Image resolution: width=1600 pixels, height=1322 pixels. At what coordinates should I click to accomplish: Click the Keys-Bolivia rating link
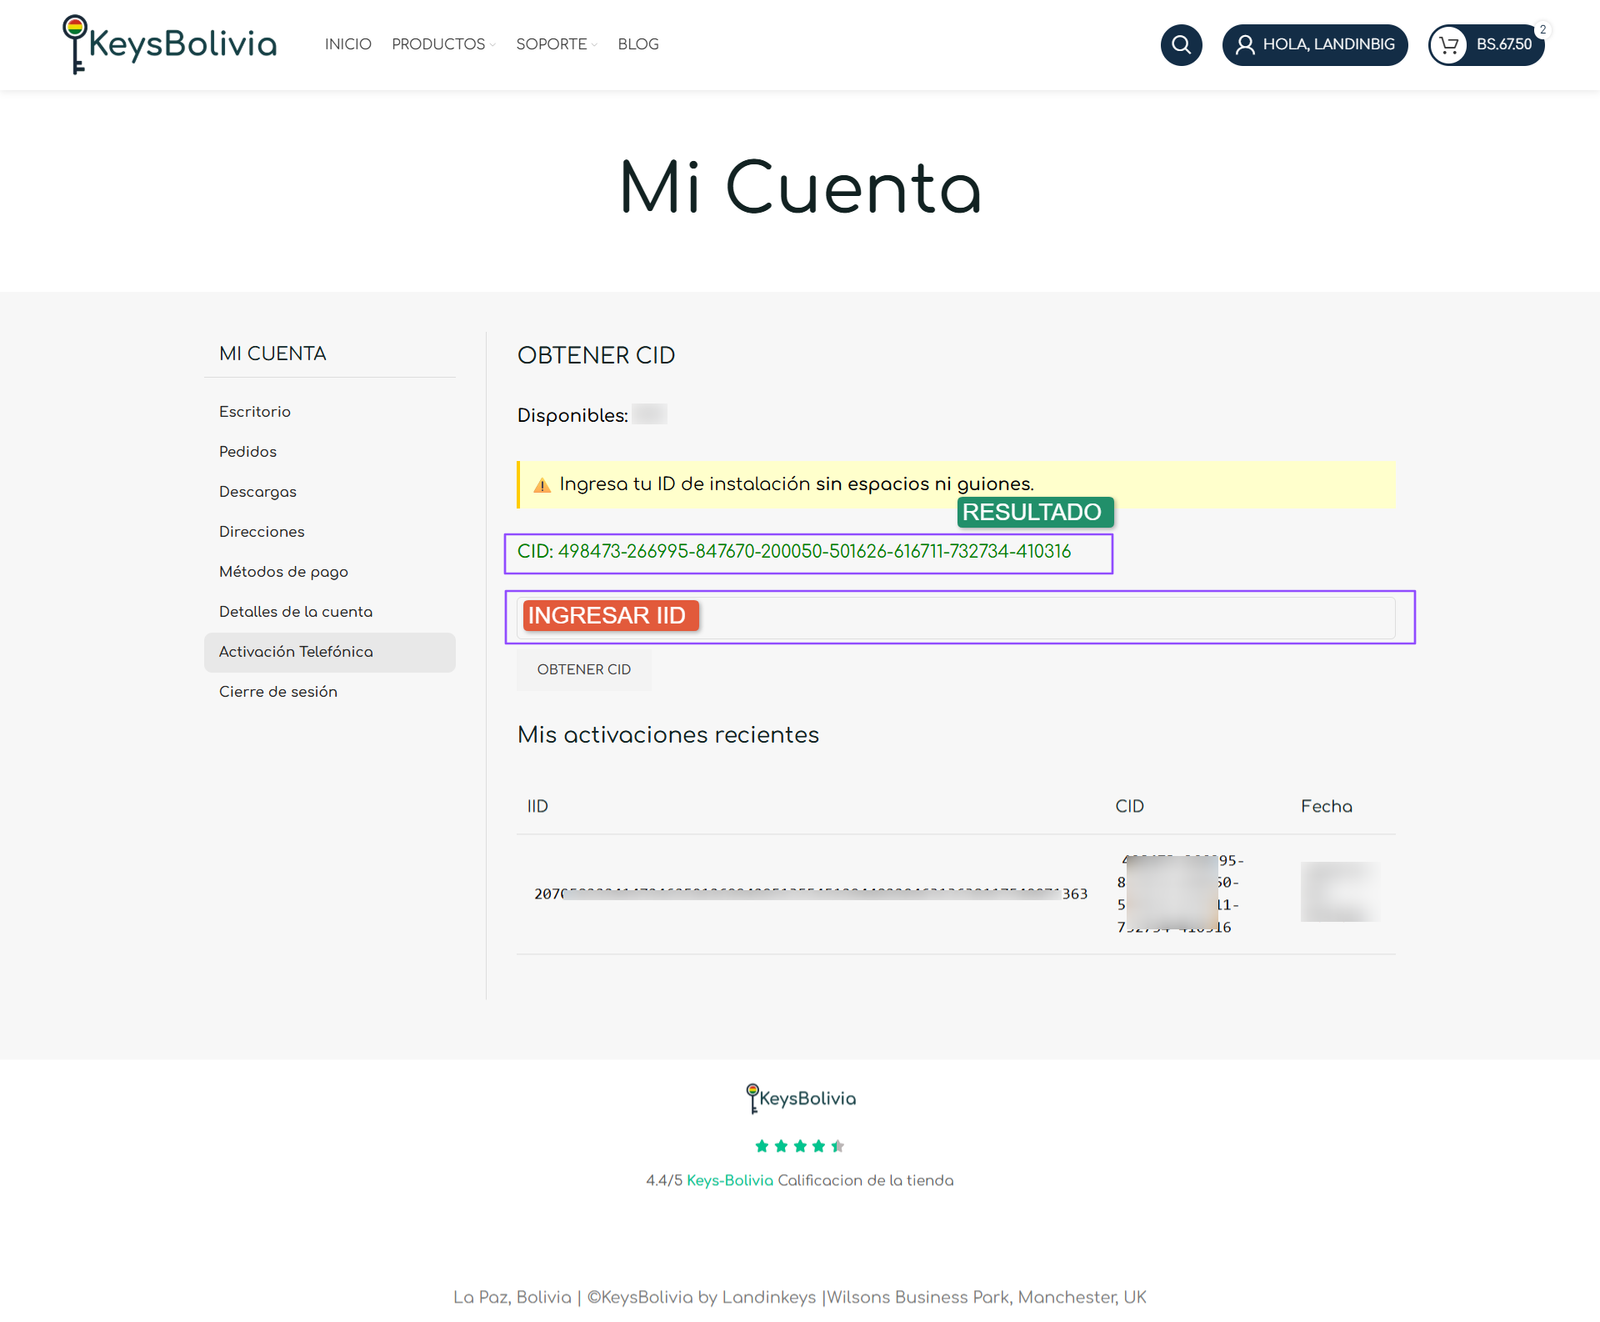(730, 1180)
